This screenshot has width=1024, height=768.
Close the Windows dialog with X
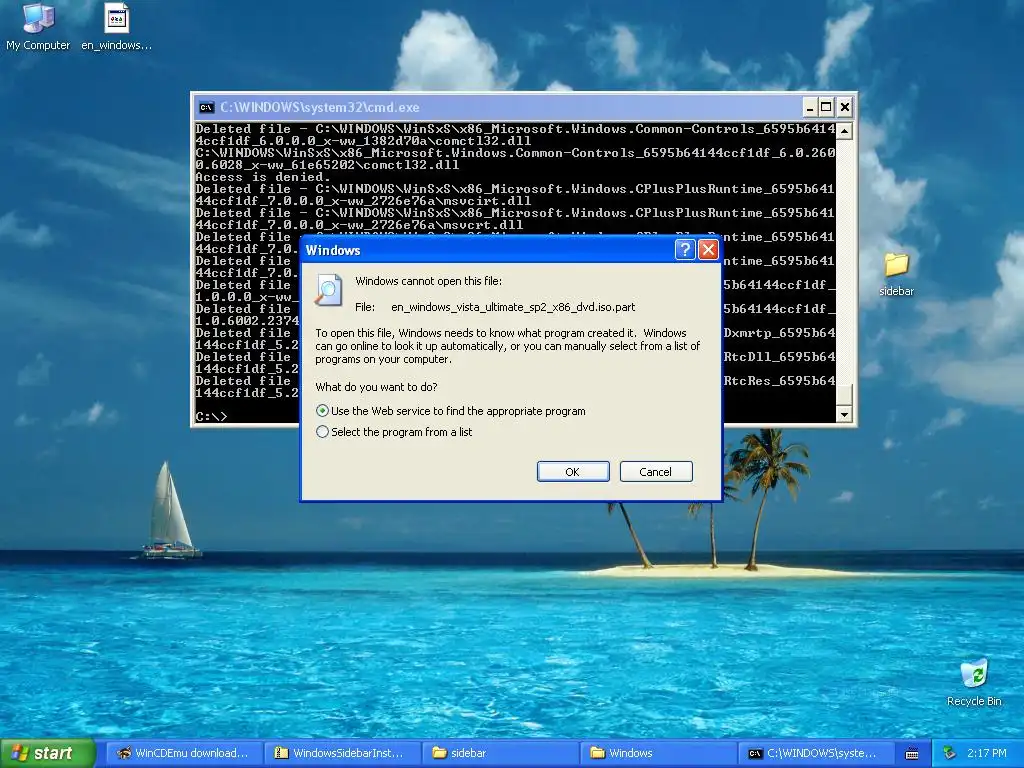(x=709, y=249)
